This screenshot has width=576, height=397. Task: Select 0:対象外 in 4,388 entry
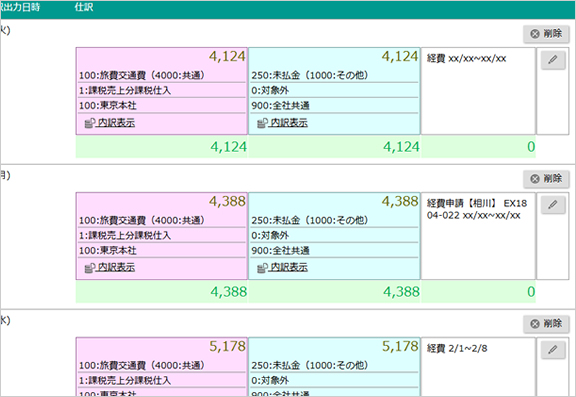click(x=270, y=235)
